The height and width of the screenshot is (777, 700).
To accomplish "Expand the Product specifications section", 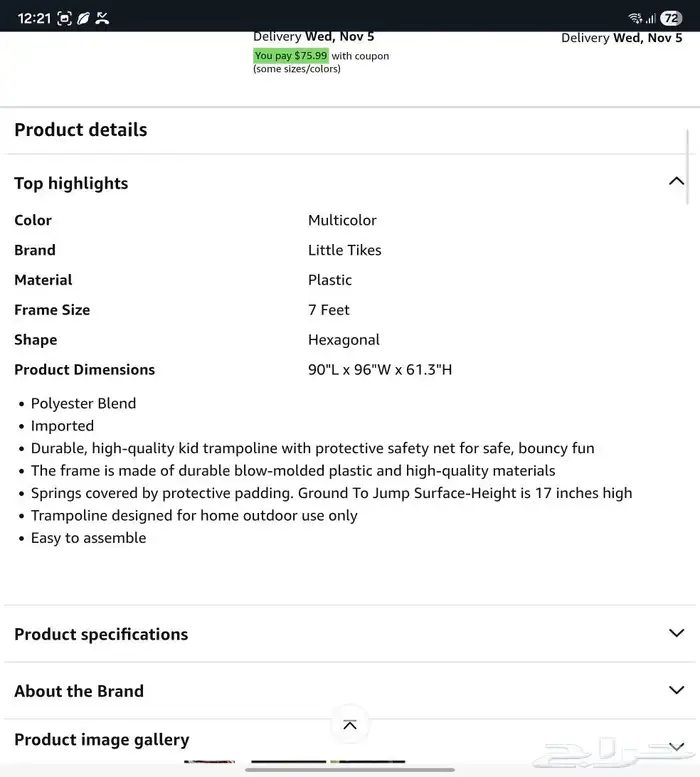I will point(676,633).
